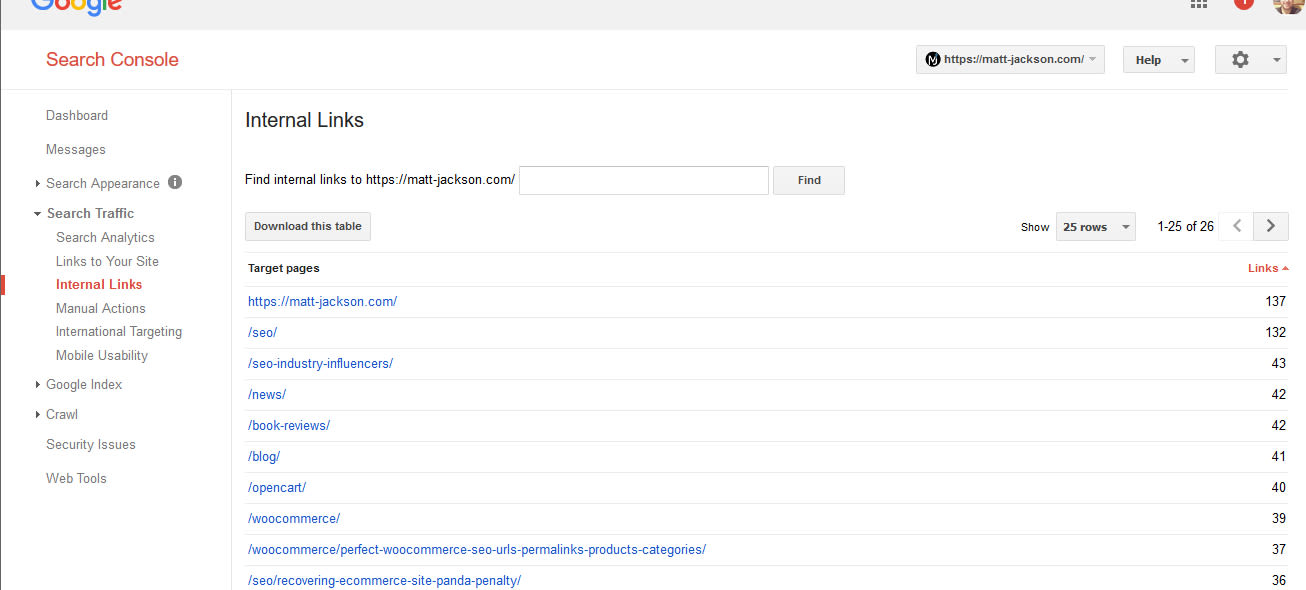Open Messages in the sidebar
The height and width of the screenshot is (590, 1306).
click(76, 149)
